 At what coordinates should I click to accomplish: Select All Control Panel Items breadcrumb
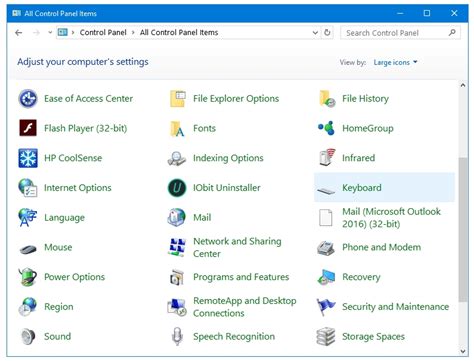tap(179, 32)
